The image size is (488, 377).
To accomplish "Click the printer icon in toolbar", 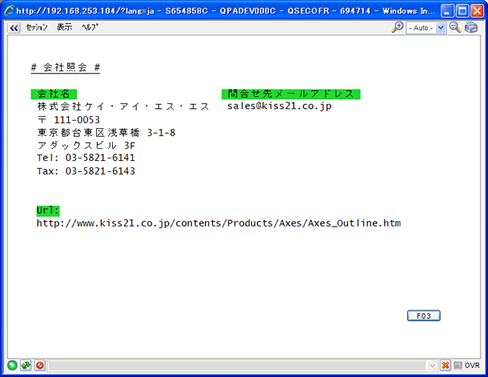I will [471, 27].
